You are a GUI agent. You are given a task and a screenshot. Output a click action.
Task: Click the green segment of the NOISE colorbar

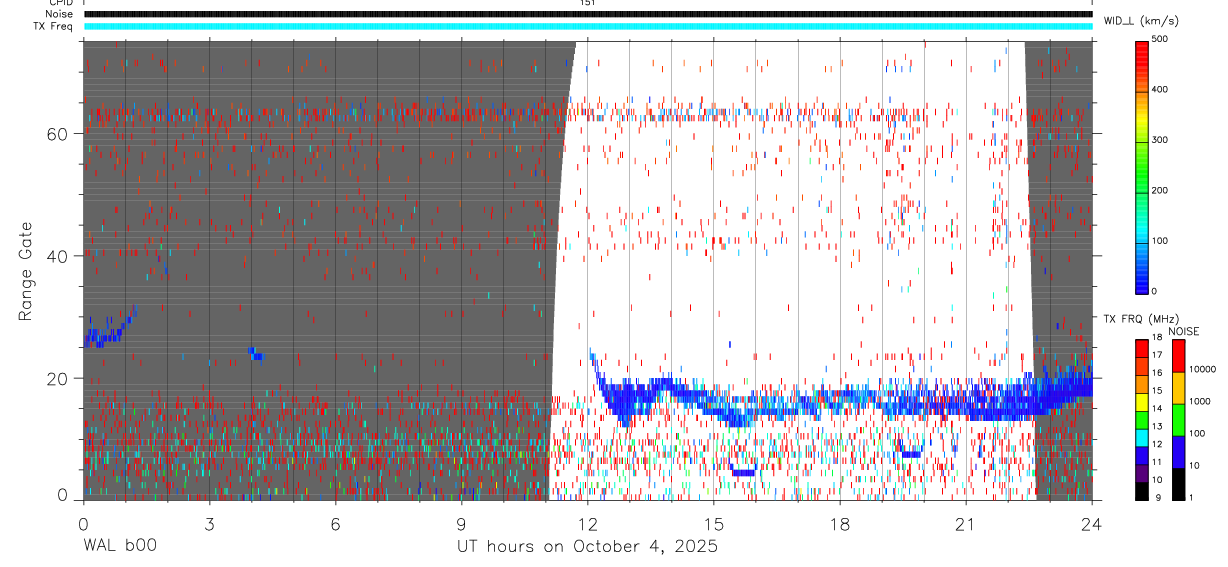click(1178, 420)
